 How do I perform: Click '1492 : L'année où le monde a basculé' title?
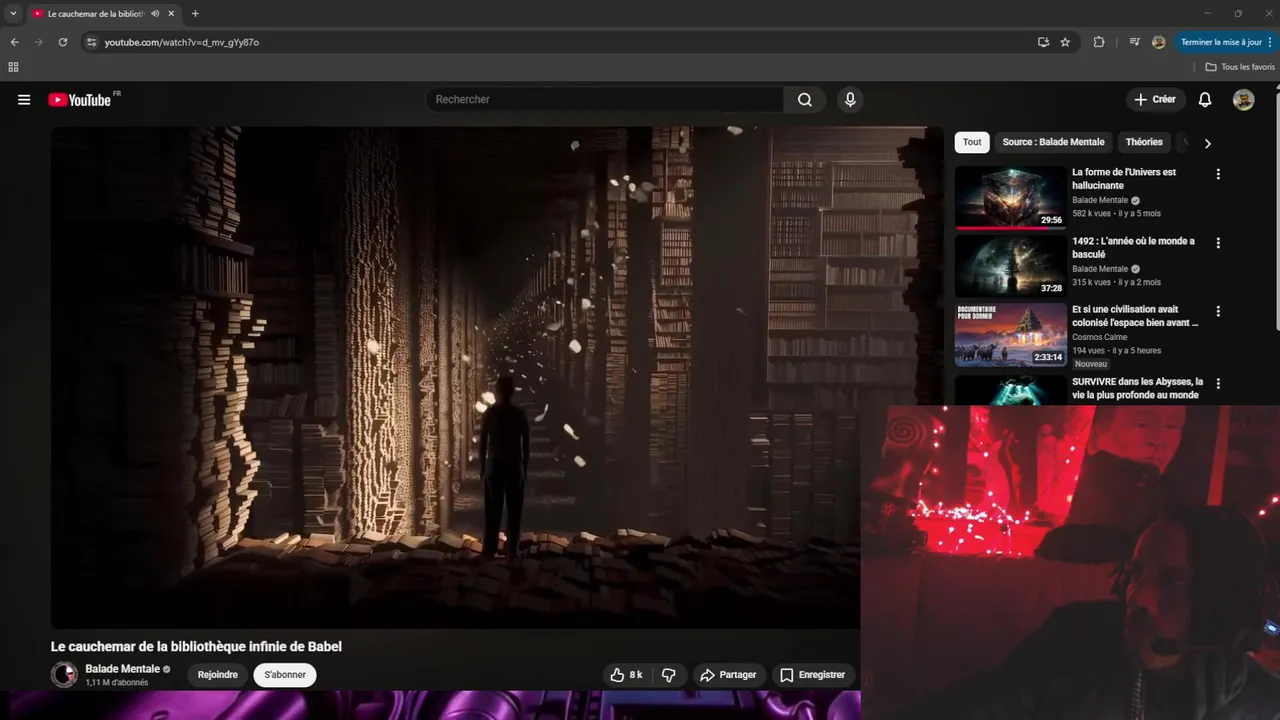click(1133, 248)
